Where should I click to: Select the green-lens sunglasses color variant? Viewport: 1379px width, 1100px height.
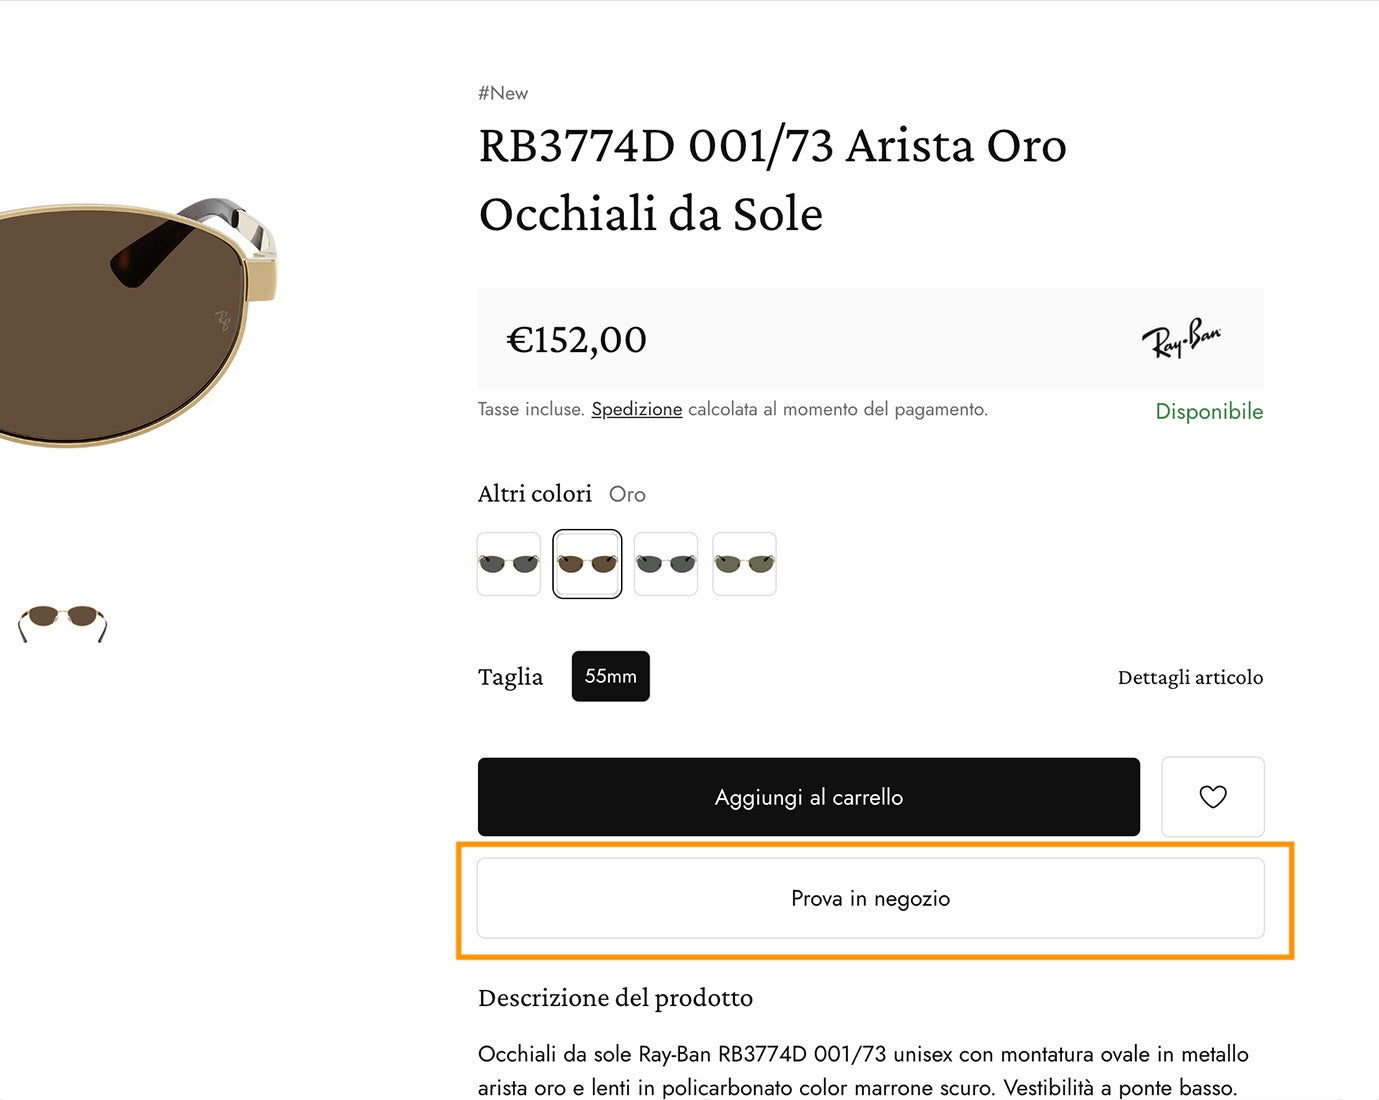744,564
